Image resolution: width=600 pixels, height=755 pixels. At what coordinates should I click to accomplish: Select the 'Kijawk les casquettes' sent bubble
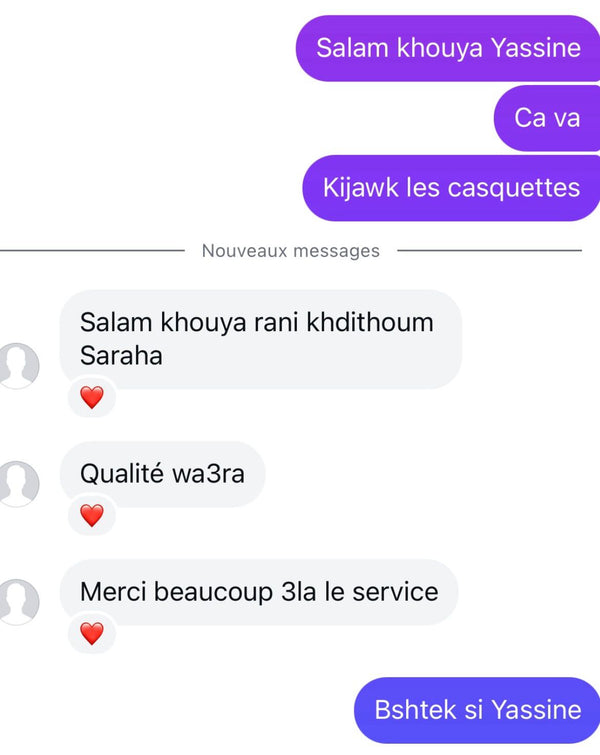[451, 188]
